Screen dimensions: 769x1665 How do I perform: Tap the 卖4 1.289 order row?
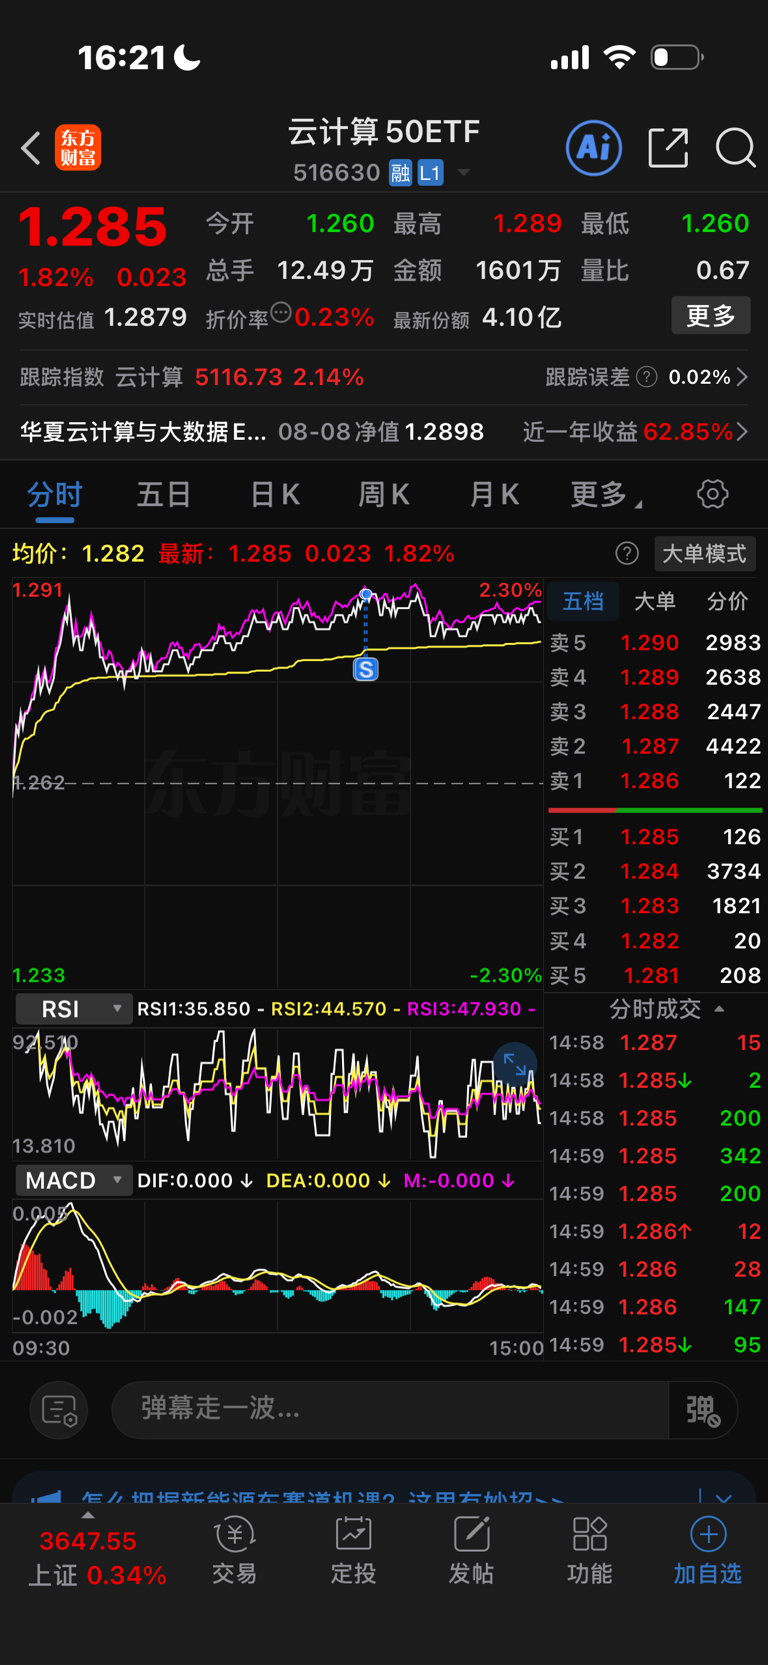[655, 677]
